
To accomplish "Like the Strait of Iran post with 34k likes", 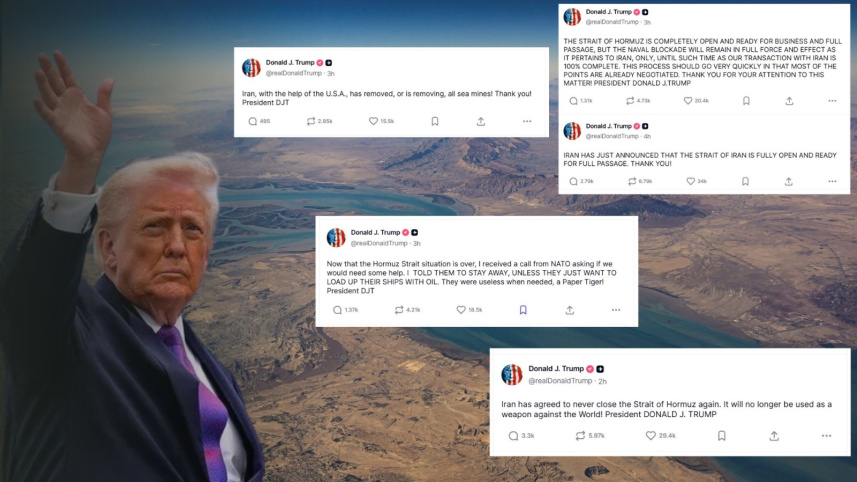I will click(690, 181).
